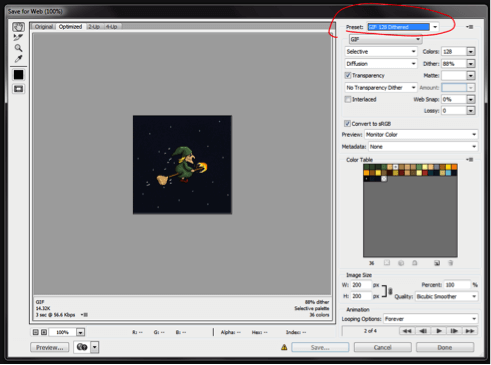Click the image Height field
Screen dimensions: 491x365
[x=361, y=296]
